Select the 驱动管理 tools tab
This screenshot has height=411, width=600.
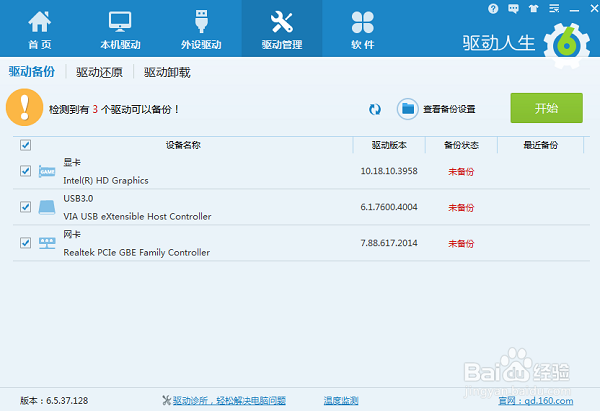click(x=282, y=30)
